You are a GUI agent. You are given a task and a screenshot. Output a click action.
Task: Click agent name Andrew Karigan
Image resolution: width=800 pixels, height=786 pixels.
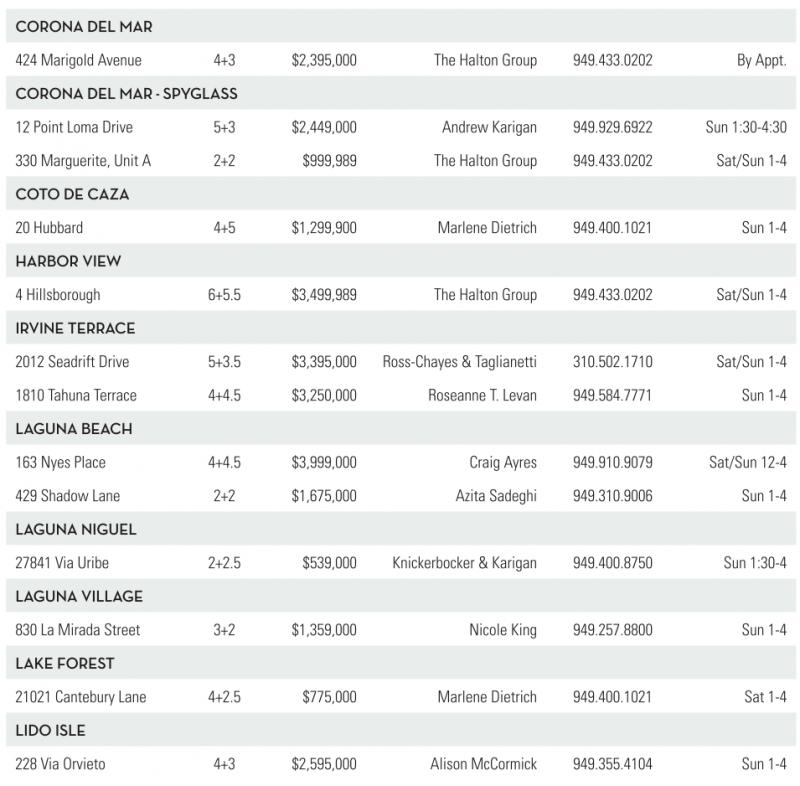click(489, 127)
